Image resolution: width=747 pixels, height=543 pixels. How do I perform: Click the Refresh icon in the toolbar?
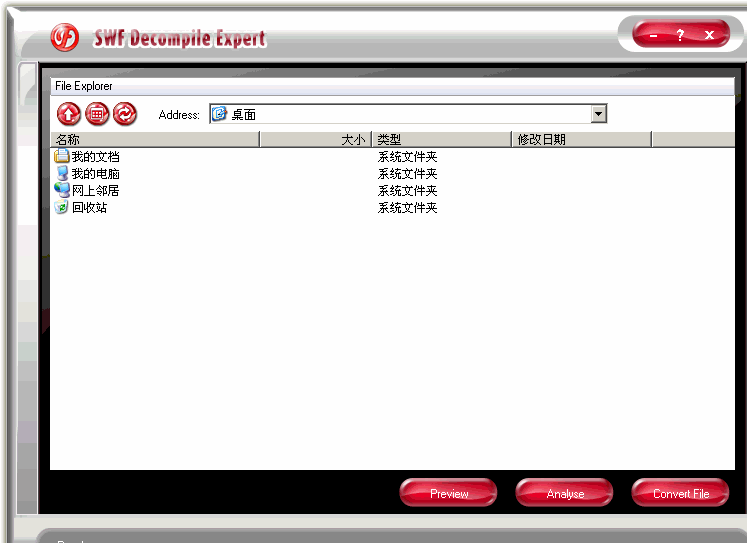pyautogui.click(x=124, y=114)
